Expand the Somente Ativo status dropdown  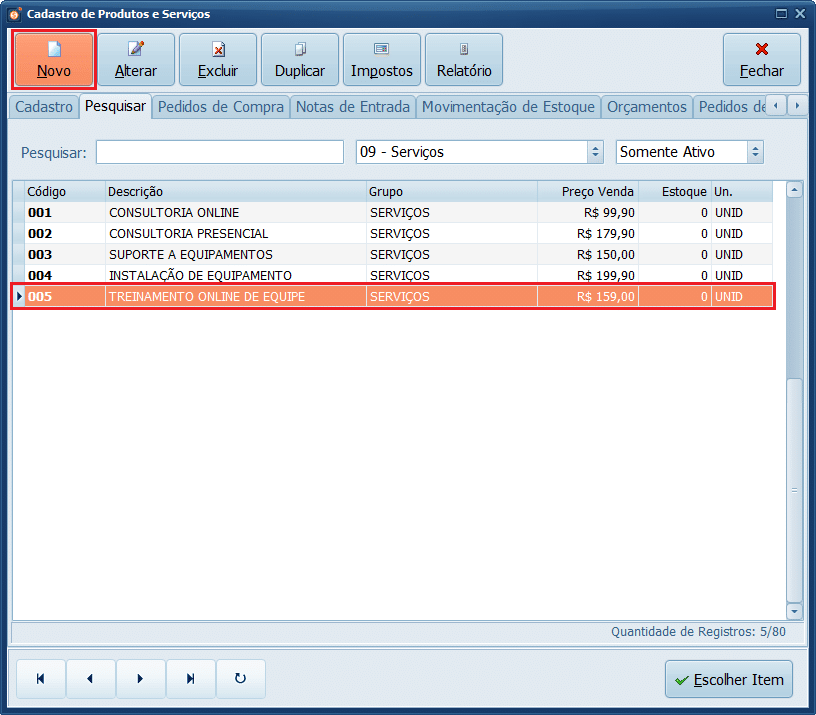coord(755,152)
